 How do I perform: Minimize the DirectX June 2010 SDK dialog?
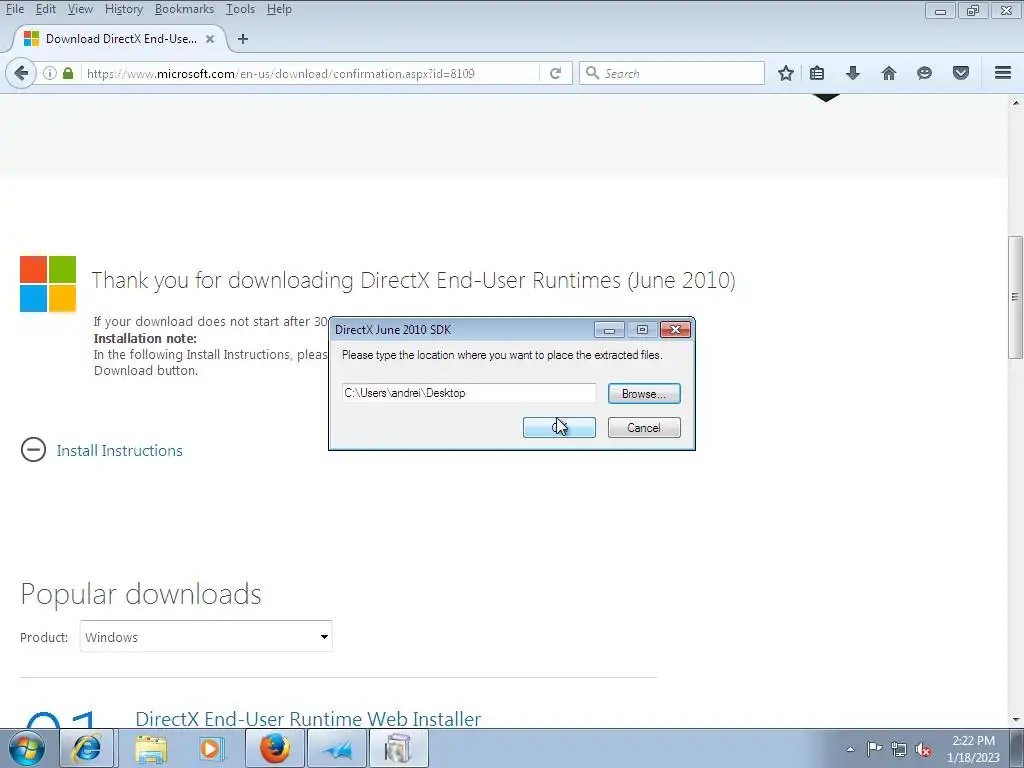609,330
